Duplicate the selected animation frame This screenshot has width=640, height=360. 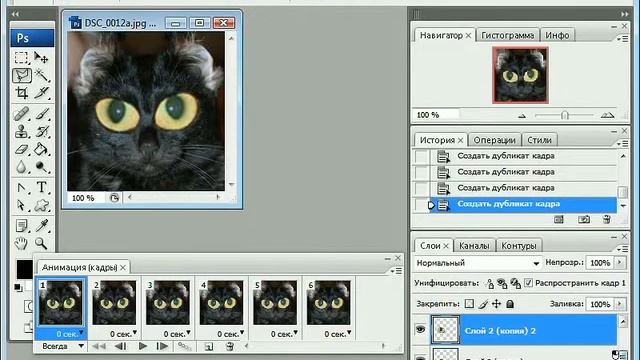pos(209,347)
